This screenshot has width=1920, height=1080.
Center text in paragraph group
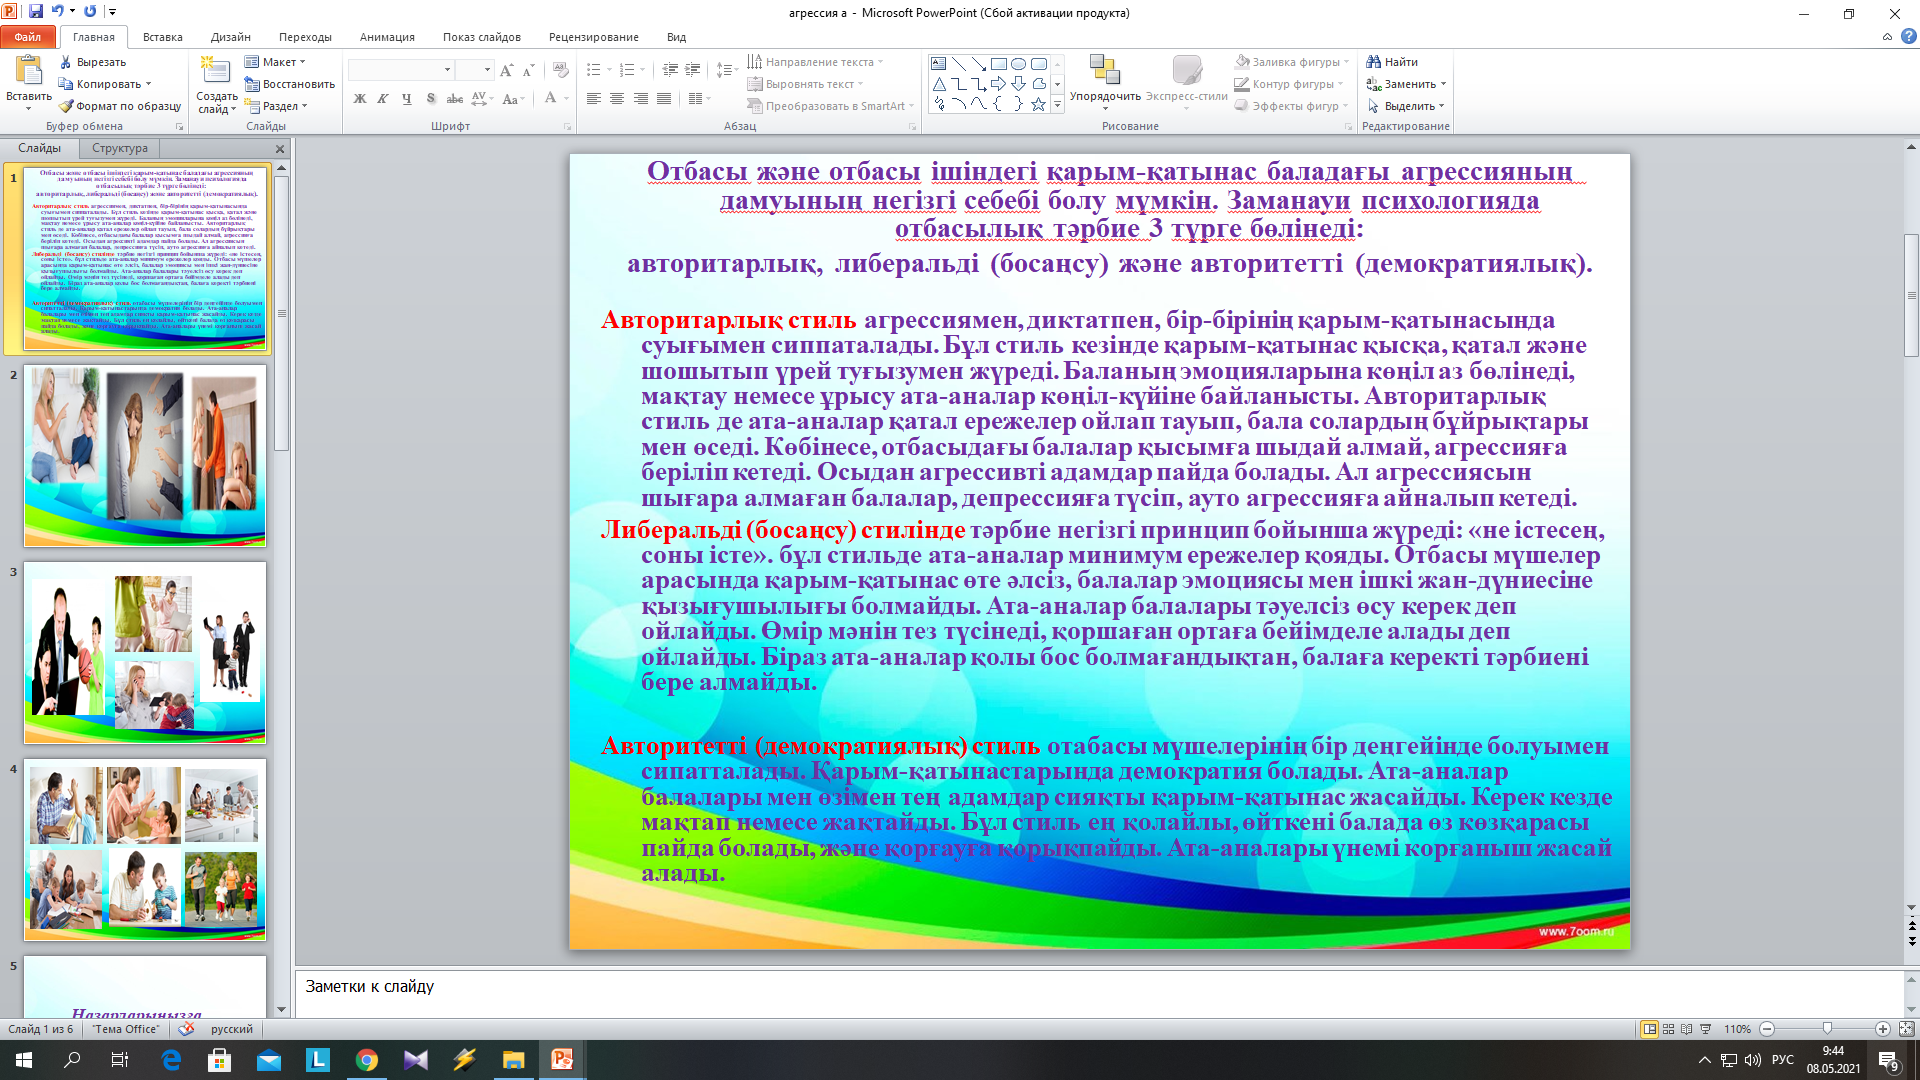617,98
